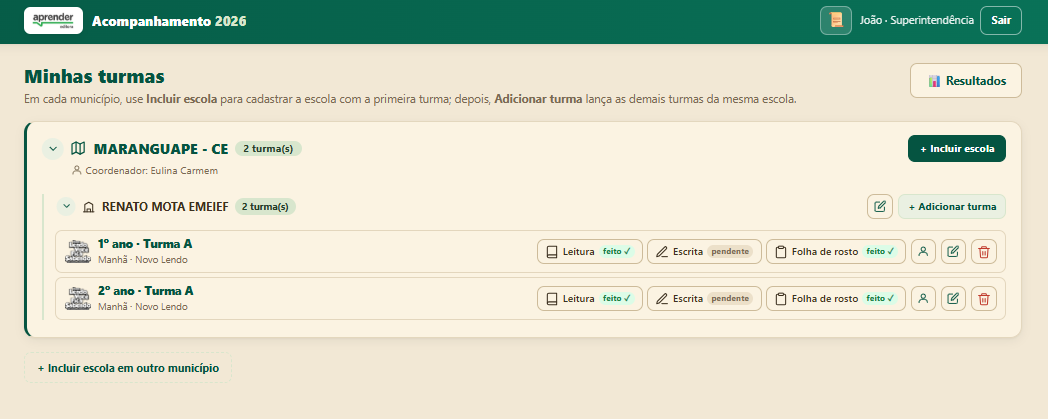Open Escrita for 2º ano Turma A
Viewport: 1048px width, 419px height.
click(x=704, y=299)
